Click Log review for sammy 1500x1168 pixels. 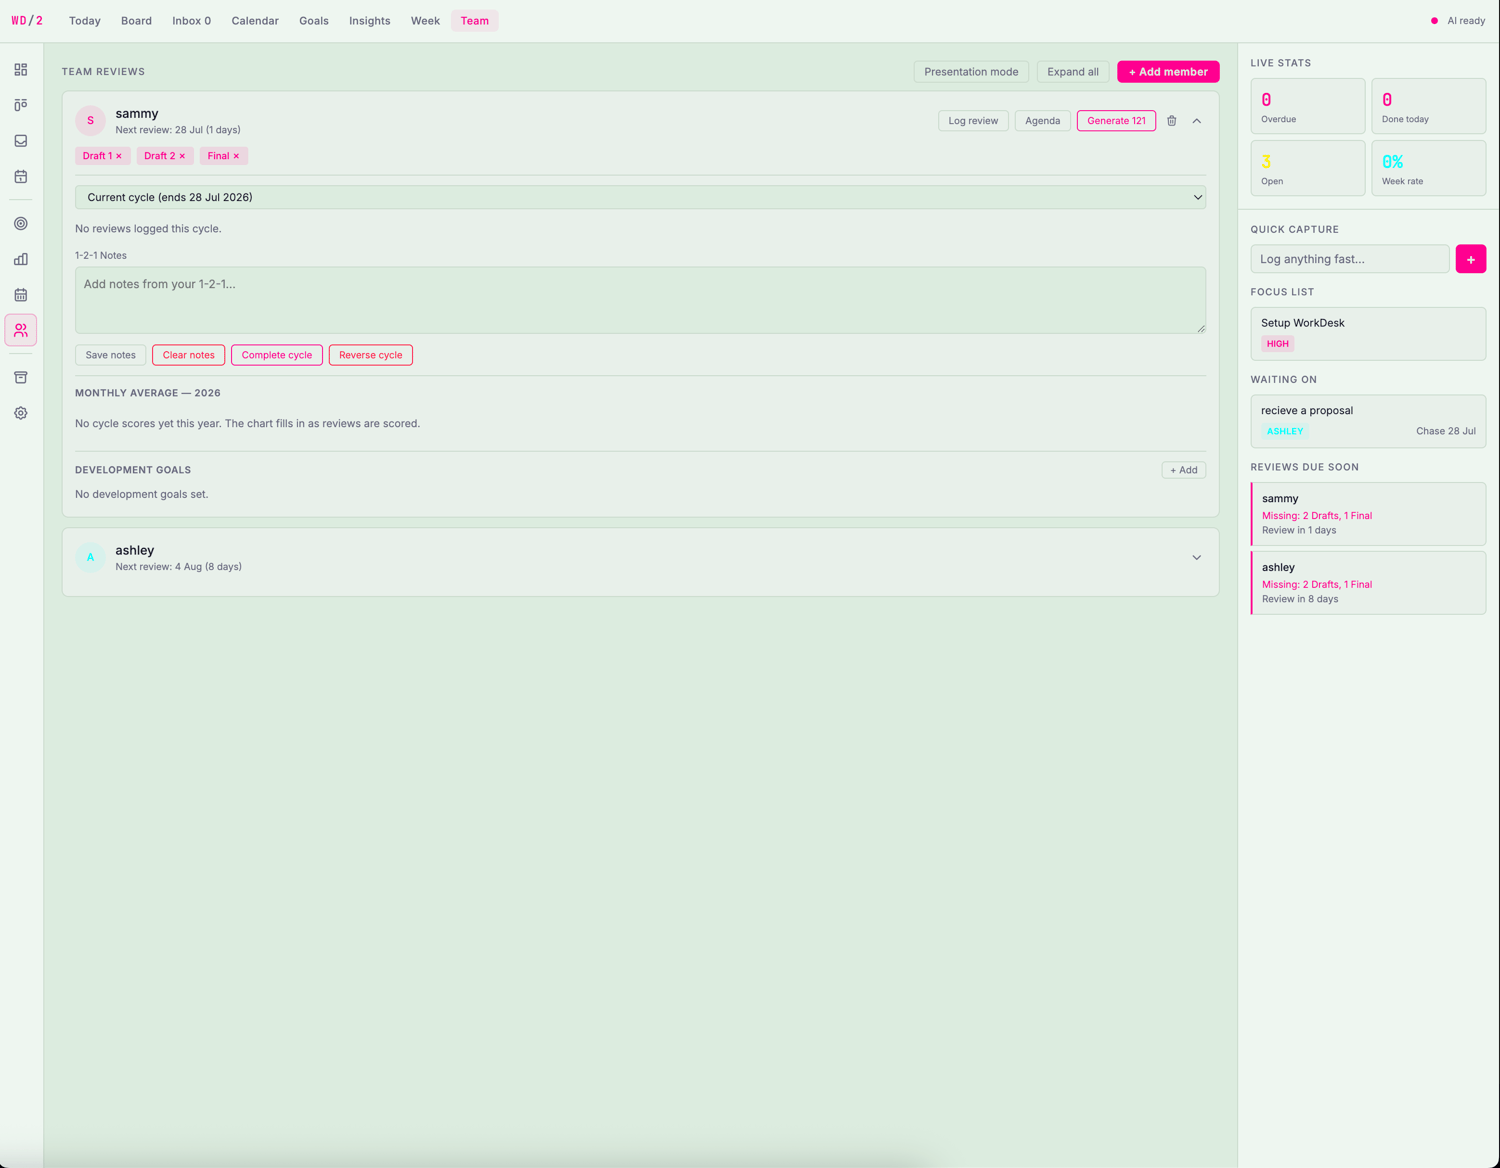click(x=973, y=121)
